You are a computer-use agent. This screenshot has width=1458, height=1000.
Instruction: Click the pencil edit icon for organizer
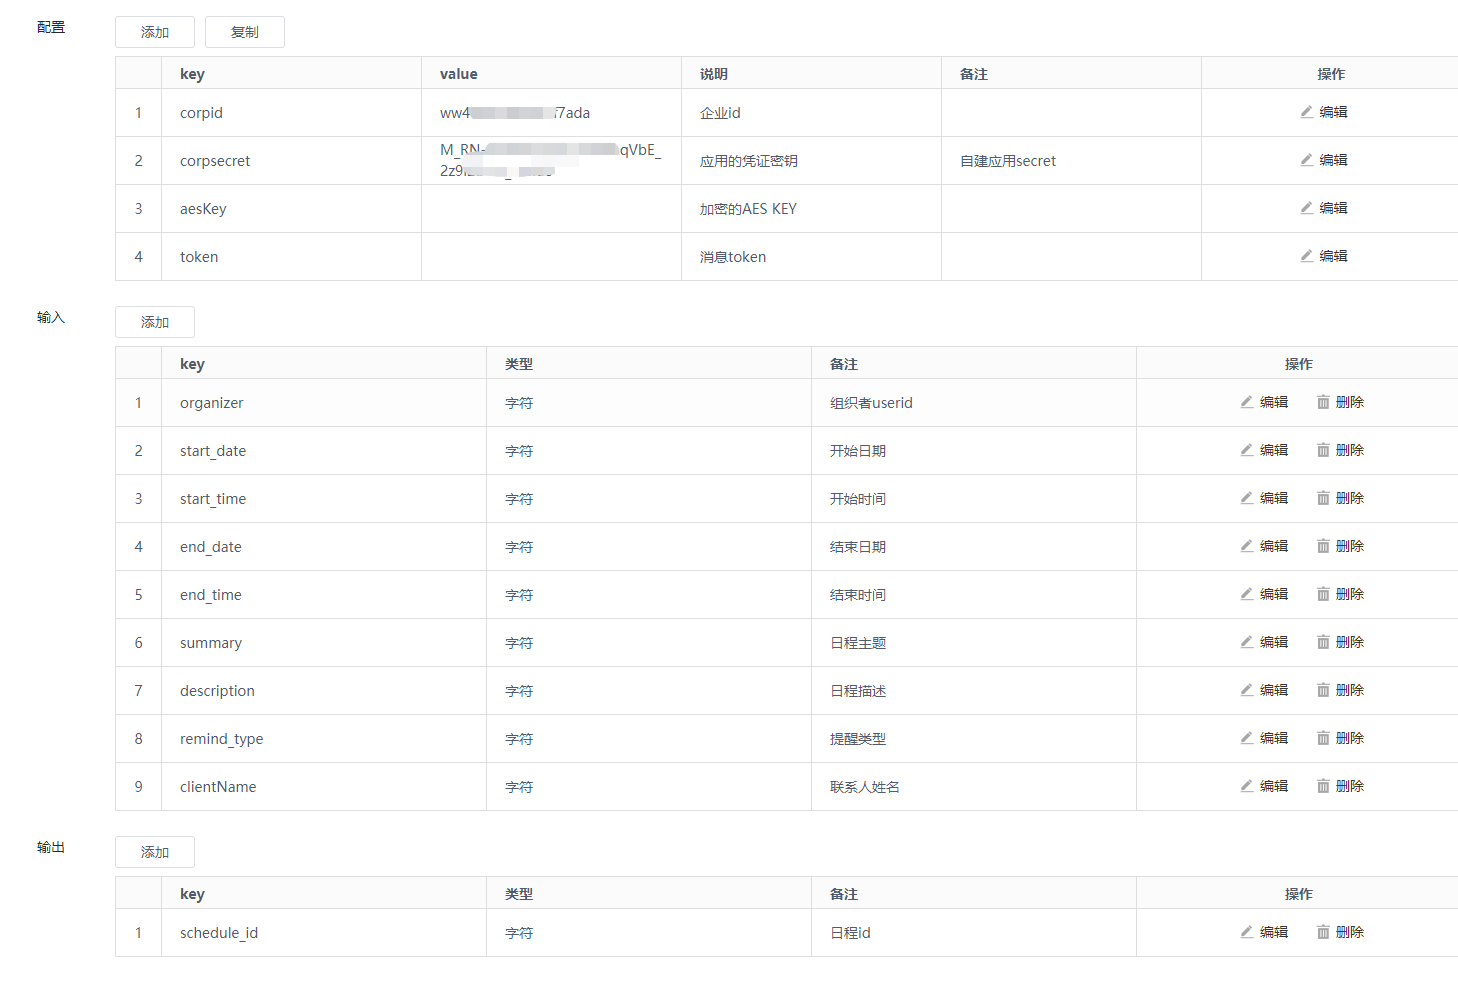1246,402
